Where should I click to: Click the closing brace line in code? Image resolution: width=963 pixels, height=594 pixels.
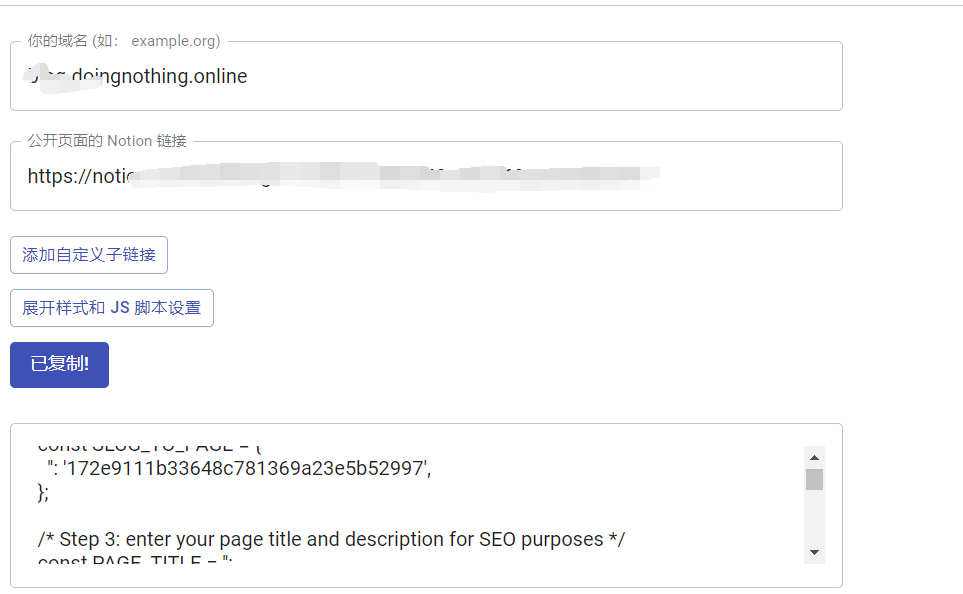pyautogui.click(x=42, y=491)
